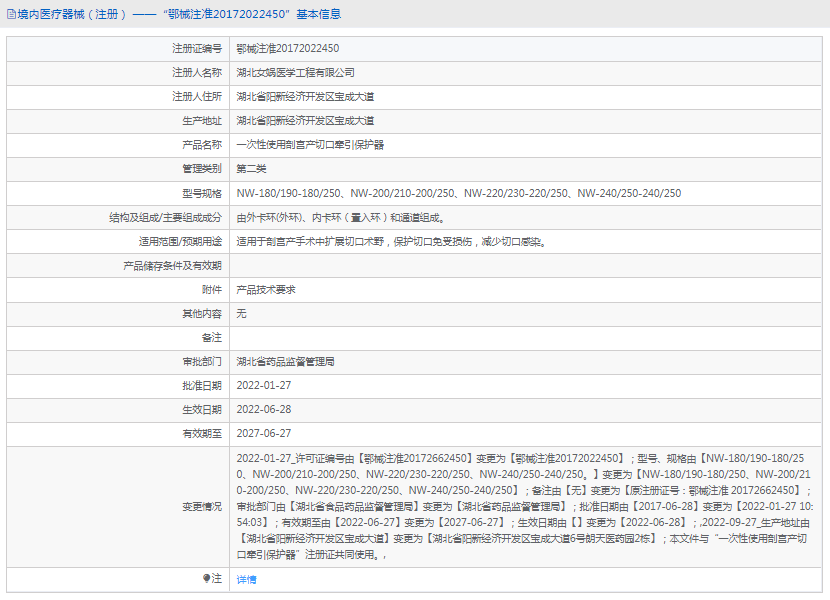Click the 注册人名称 label
The width and height of the screenshot is (830, 600).
tap(197, 73)
